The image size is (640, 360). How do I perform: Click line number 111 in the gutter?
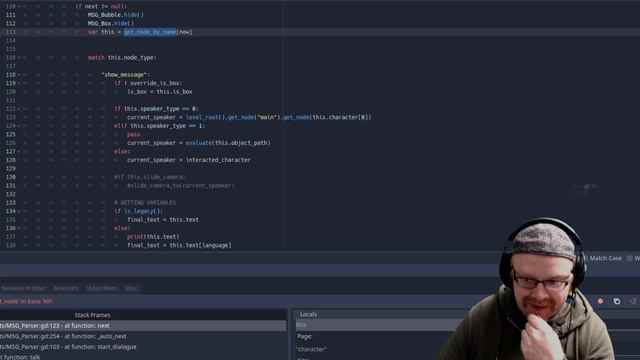click(11, 15)
